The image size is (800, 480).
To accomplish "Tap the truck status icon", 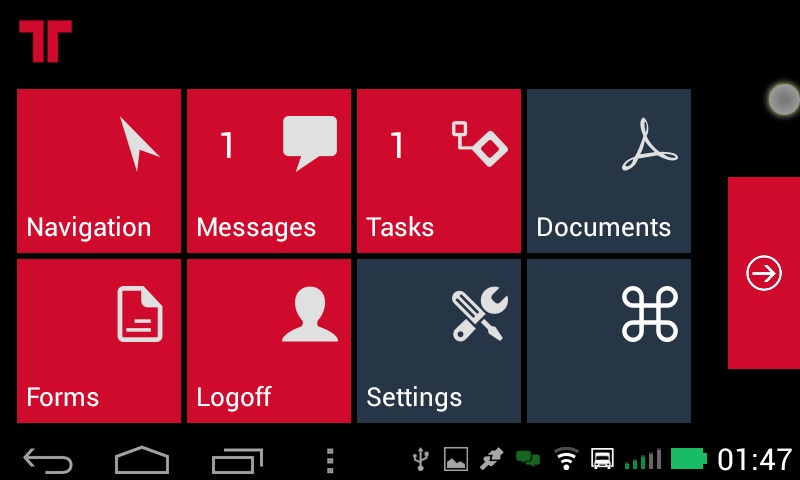I will coord(602,459).
